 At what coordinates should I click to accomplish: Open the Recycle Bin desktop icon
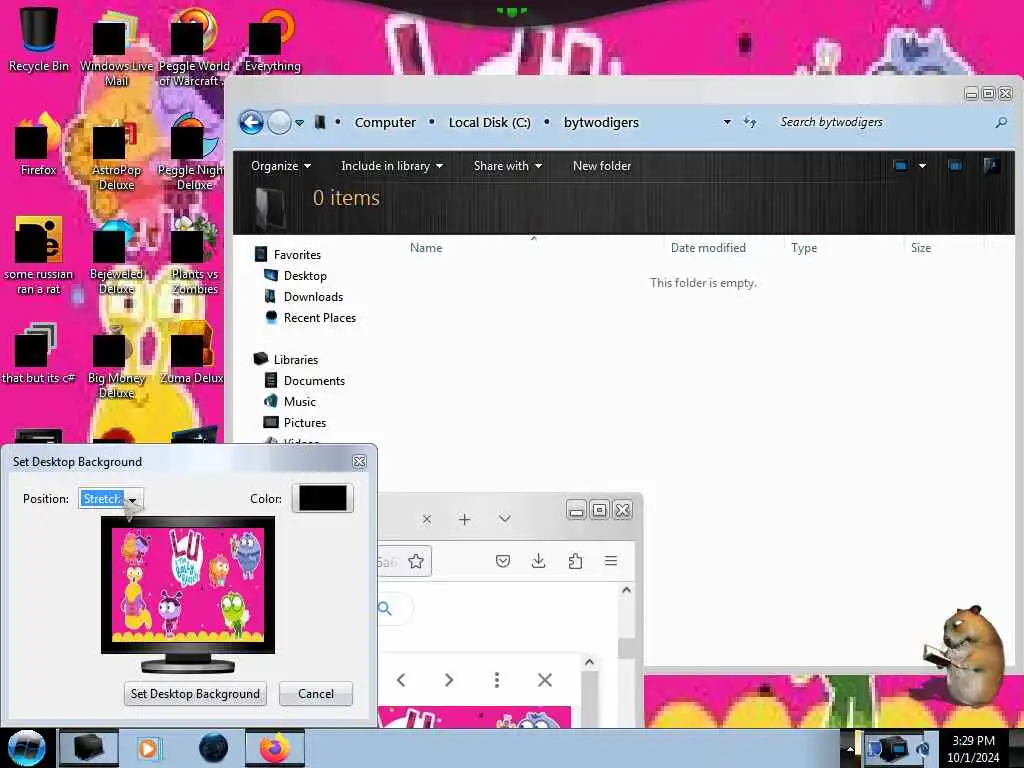39,38
